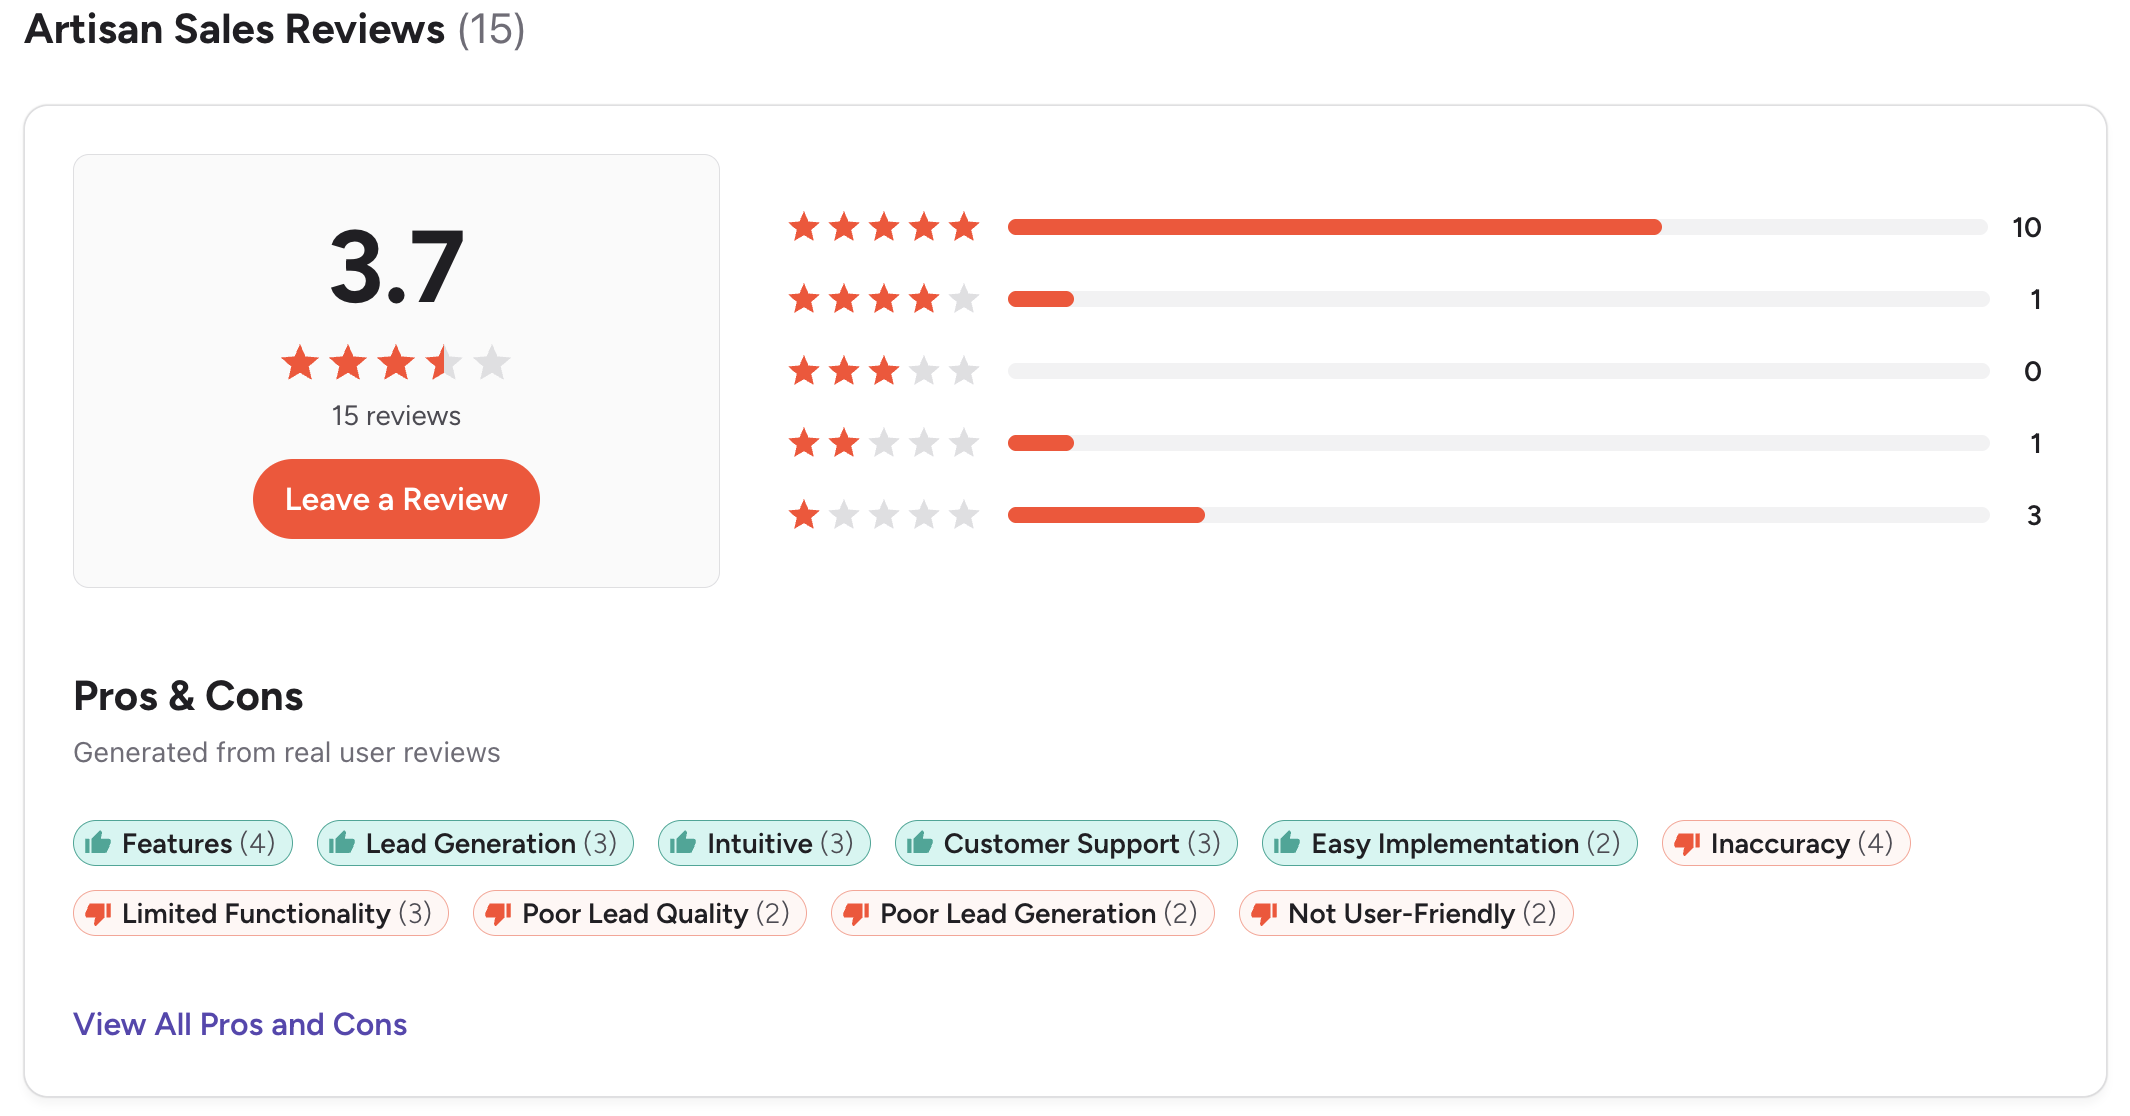The height and width of the screenshot is (1116, 2130).
Task: Click thumbs-up icon on Features tag
Action: tap(98, 843)
